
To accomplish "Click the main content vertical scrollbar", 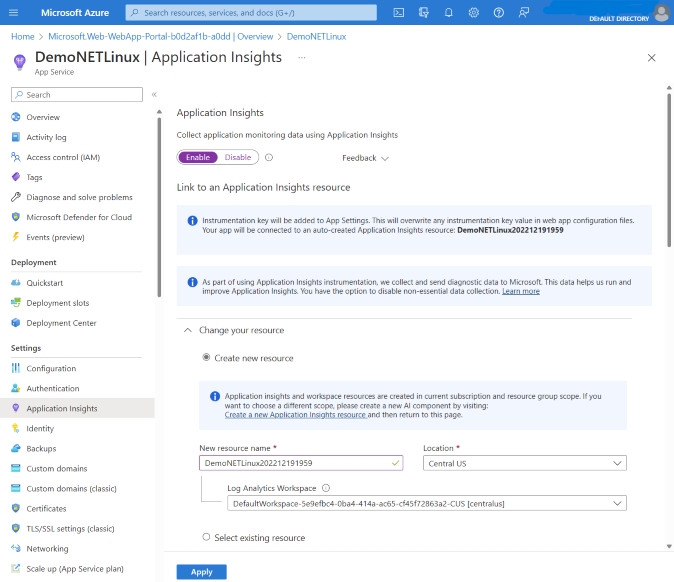I will click(x=669, y=170).
